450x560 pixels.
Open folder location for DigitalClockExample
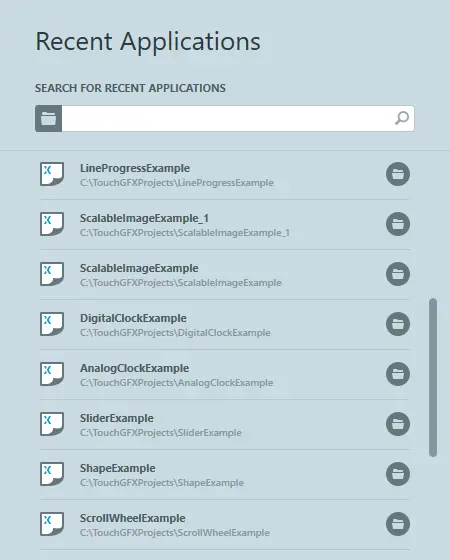[x=398, y=324]
